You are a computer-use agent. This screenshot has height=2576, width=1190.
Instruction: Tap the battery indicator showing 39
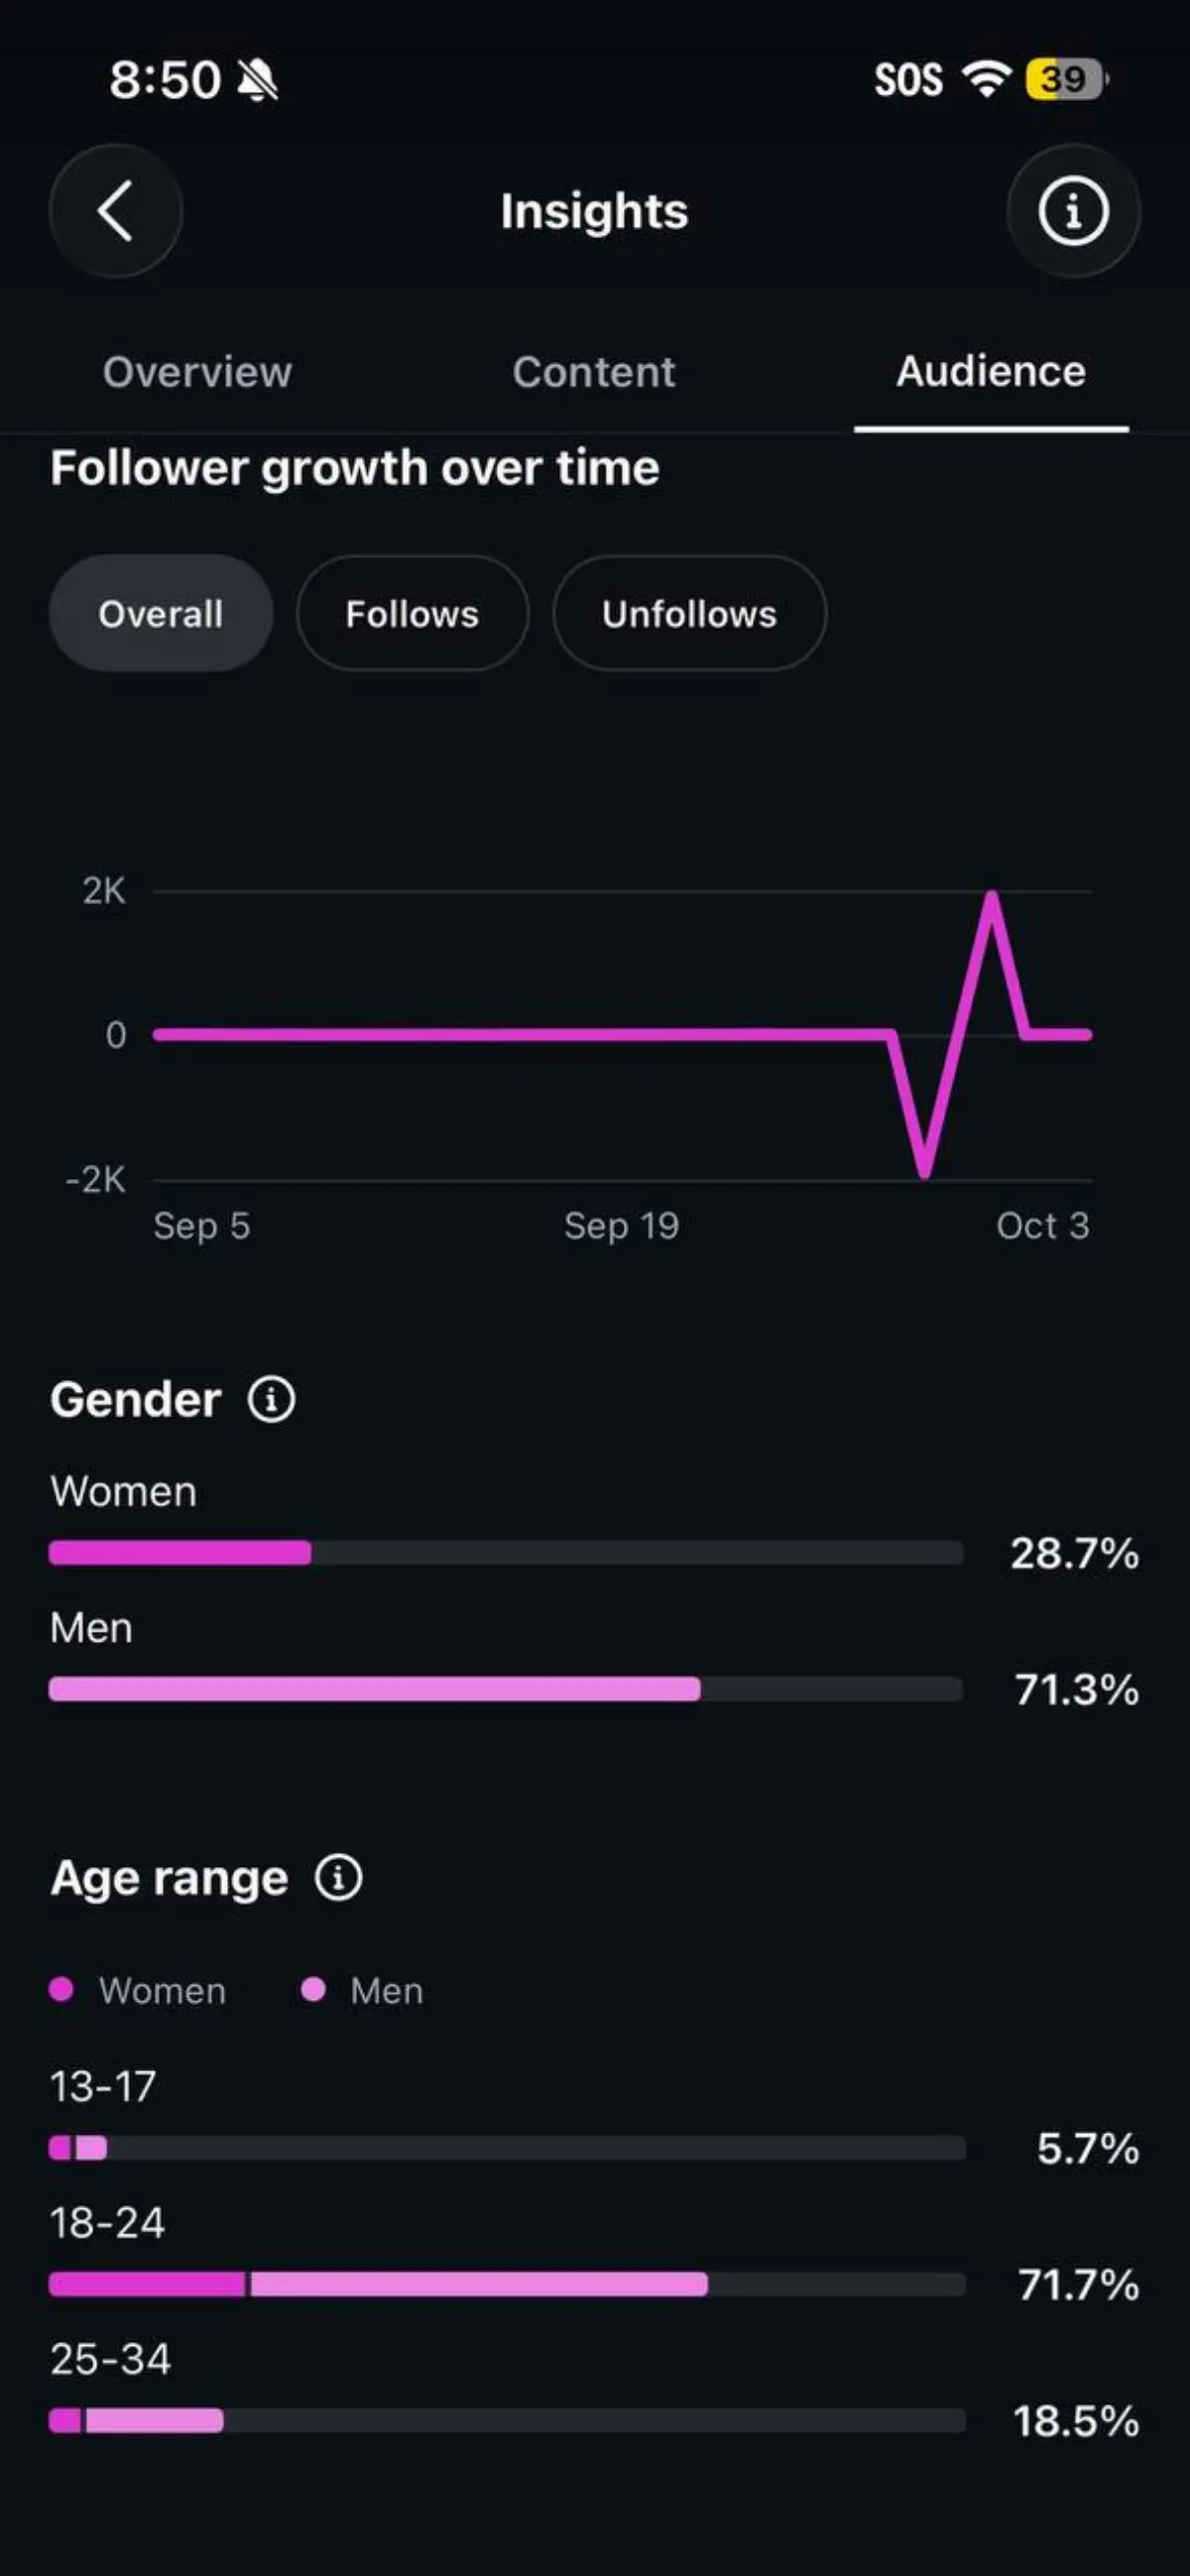pyautogui.click(x=1066, y=79)
